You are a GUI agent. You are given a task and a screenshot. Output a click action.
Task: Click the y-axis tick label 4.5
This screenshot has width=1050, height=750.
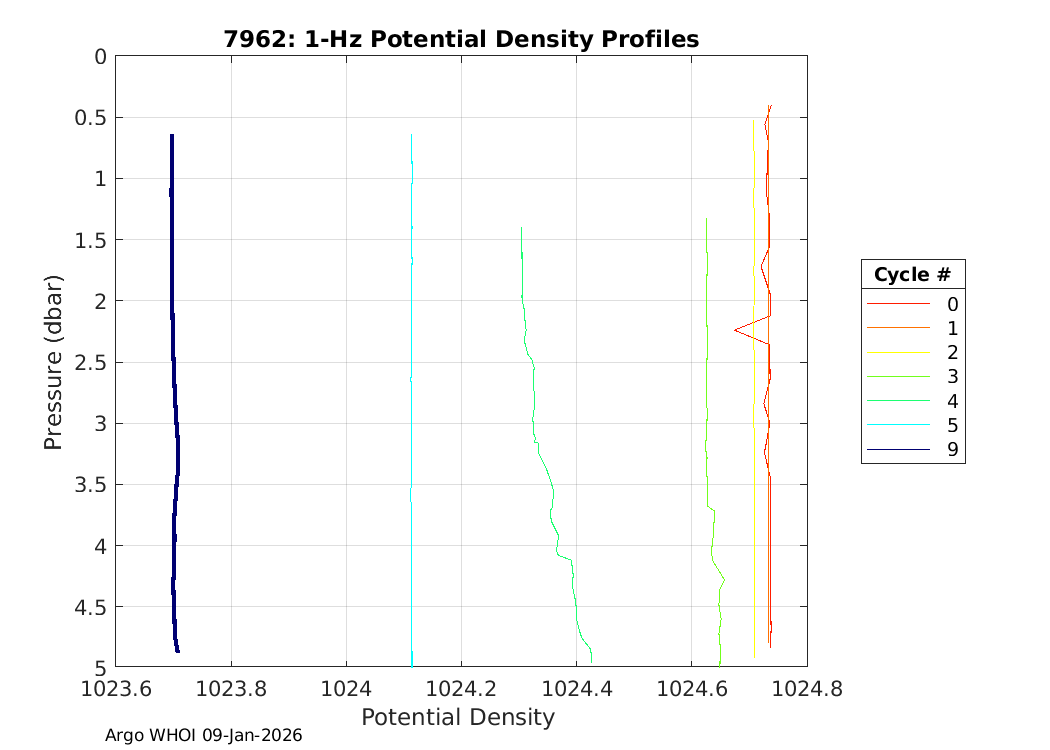click(x=89, y=607)
